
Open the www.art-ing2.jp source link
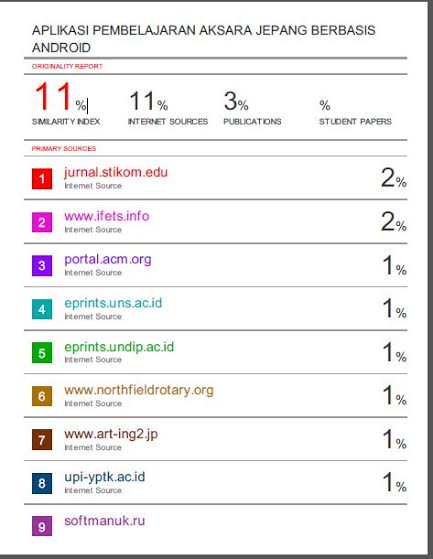tap(111, 434)
